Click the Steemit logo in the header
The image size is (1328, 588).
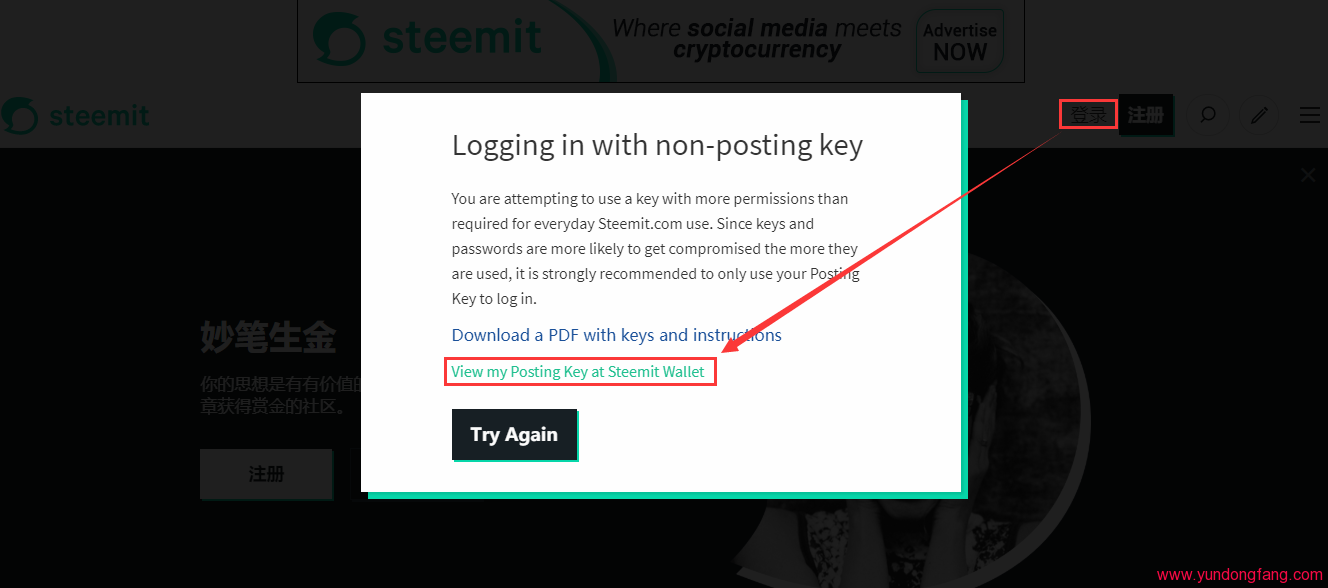(x=76, y=116)
